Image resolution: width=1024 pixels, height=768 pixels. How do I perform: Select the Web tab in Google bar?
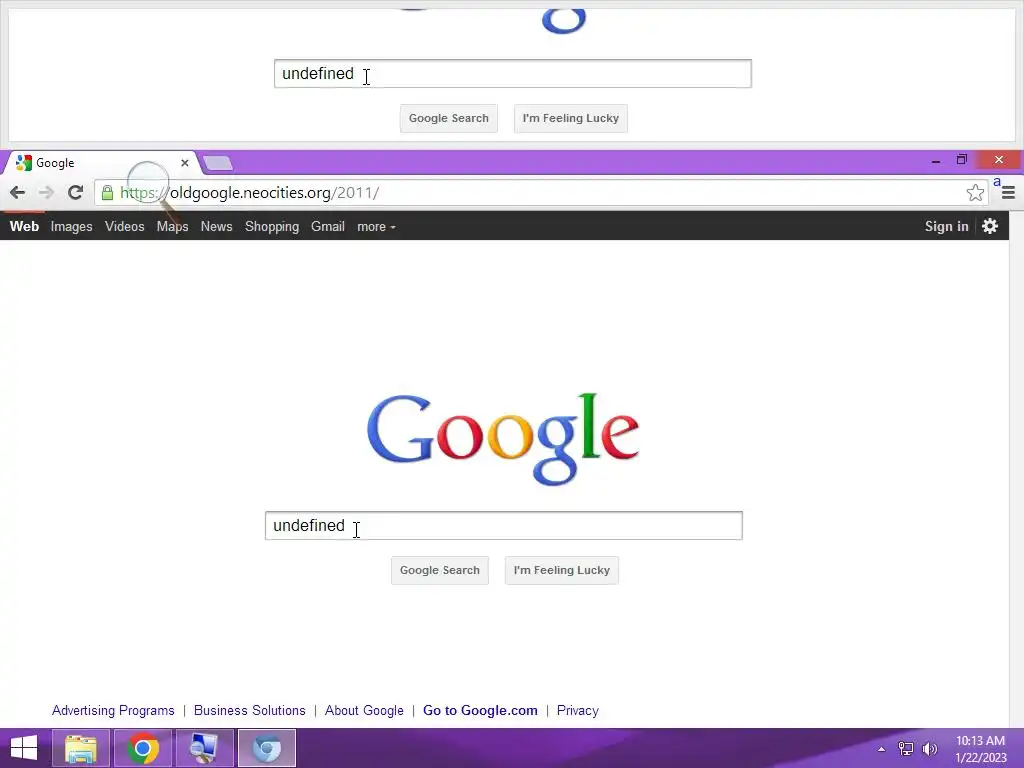point(24,227)
